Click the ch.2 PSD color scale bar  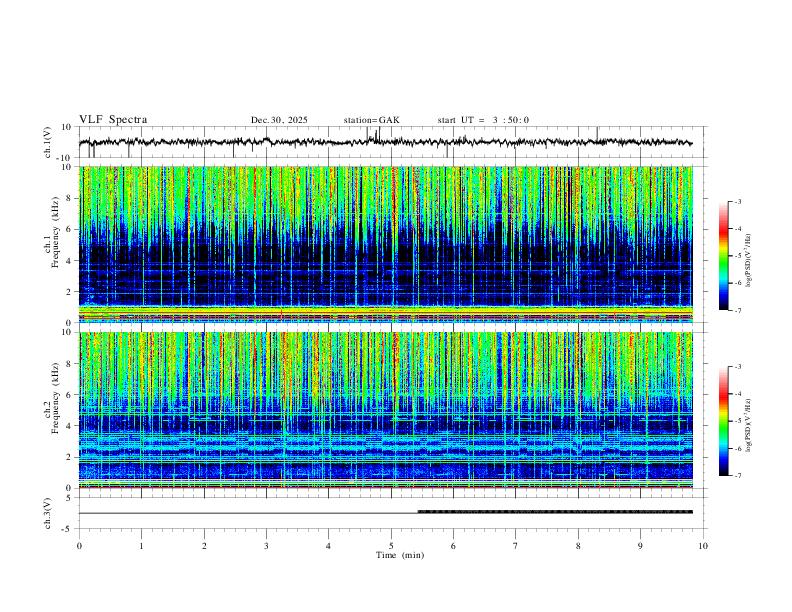click(x=723, y=421)
